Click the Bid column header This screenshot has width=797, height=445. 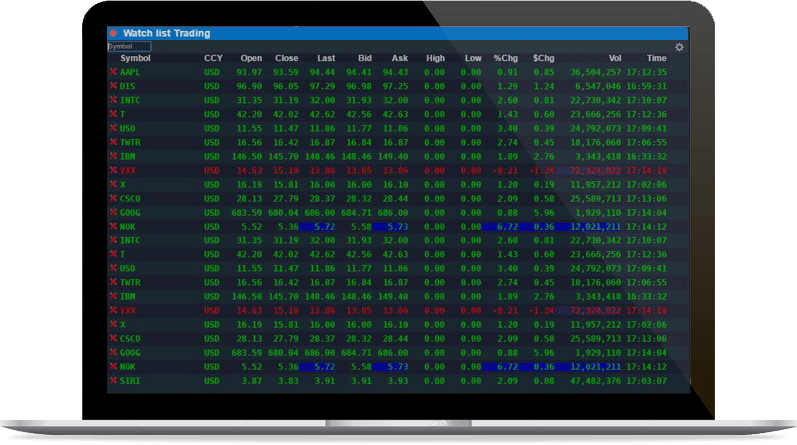pos(363,58)
